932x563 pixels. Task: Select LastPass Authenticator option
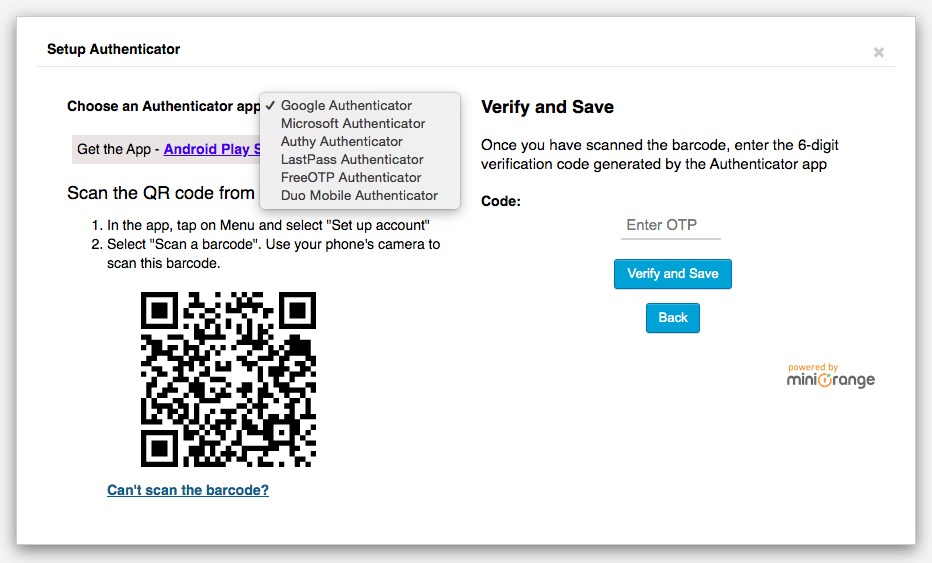click(352, 160)
